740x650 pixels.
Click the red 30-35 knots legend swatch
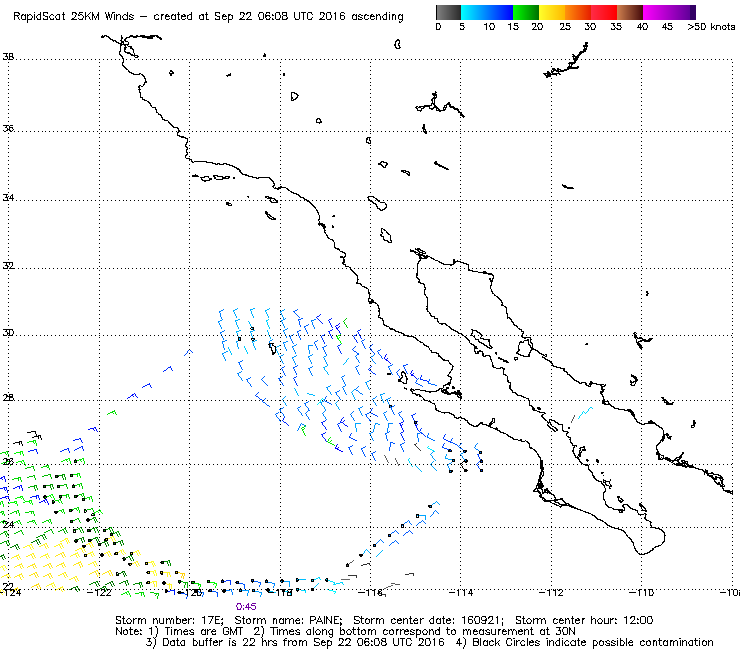pos(604,12)
